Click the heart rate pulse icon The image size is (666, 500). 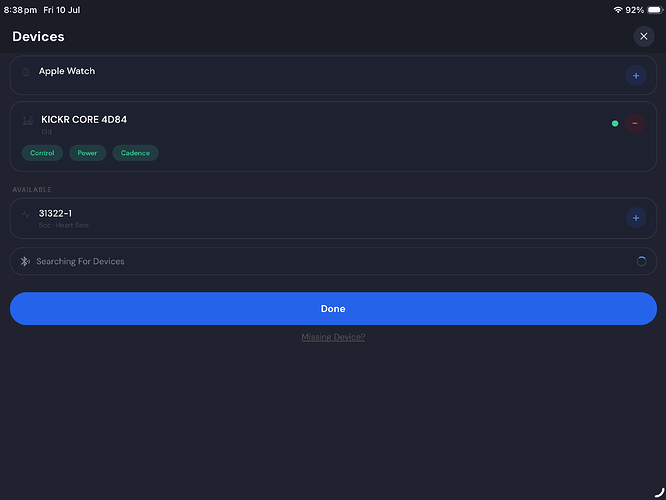pos(26,215)
